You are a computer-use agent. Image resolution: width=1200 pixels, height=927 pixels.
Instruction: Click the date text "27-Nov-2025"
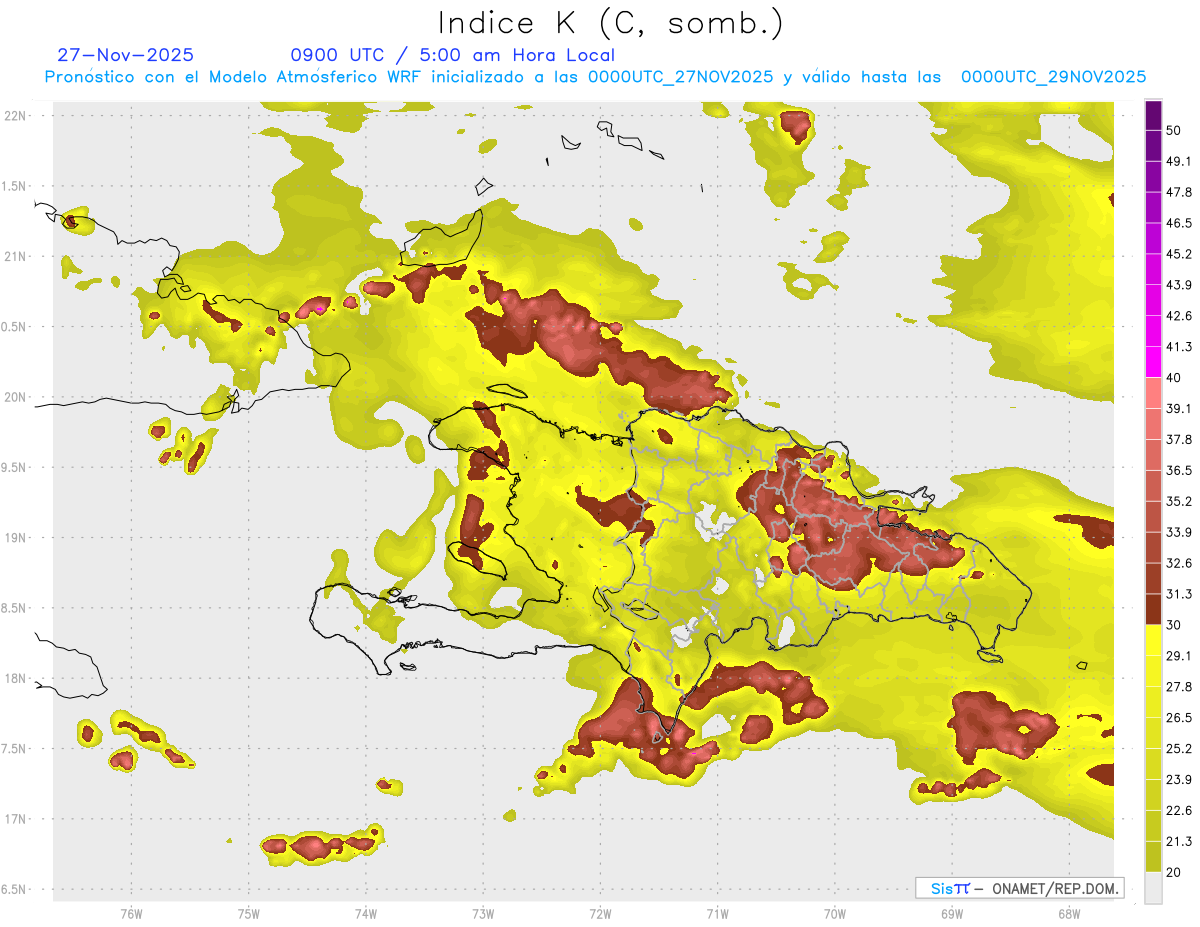pos(126,55)
